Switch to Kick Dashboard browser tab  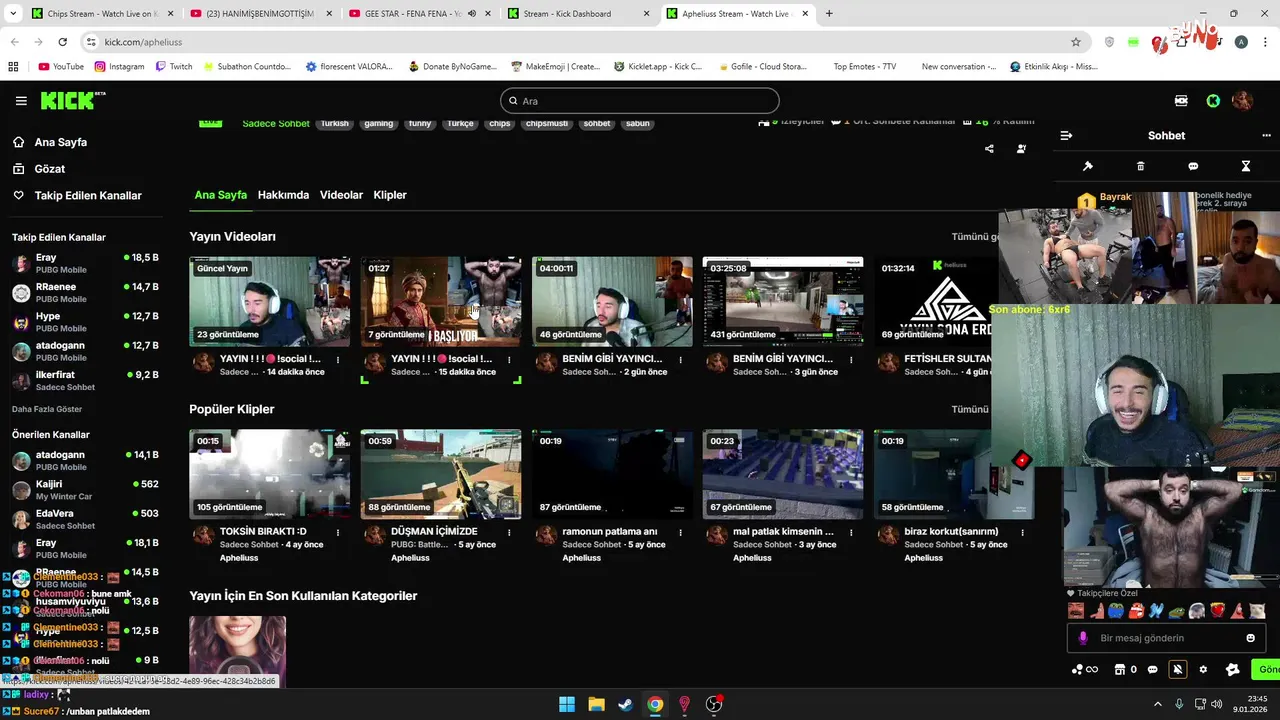(x=577, y=14)
